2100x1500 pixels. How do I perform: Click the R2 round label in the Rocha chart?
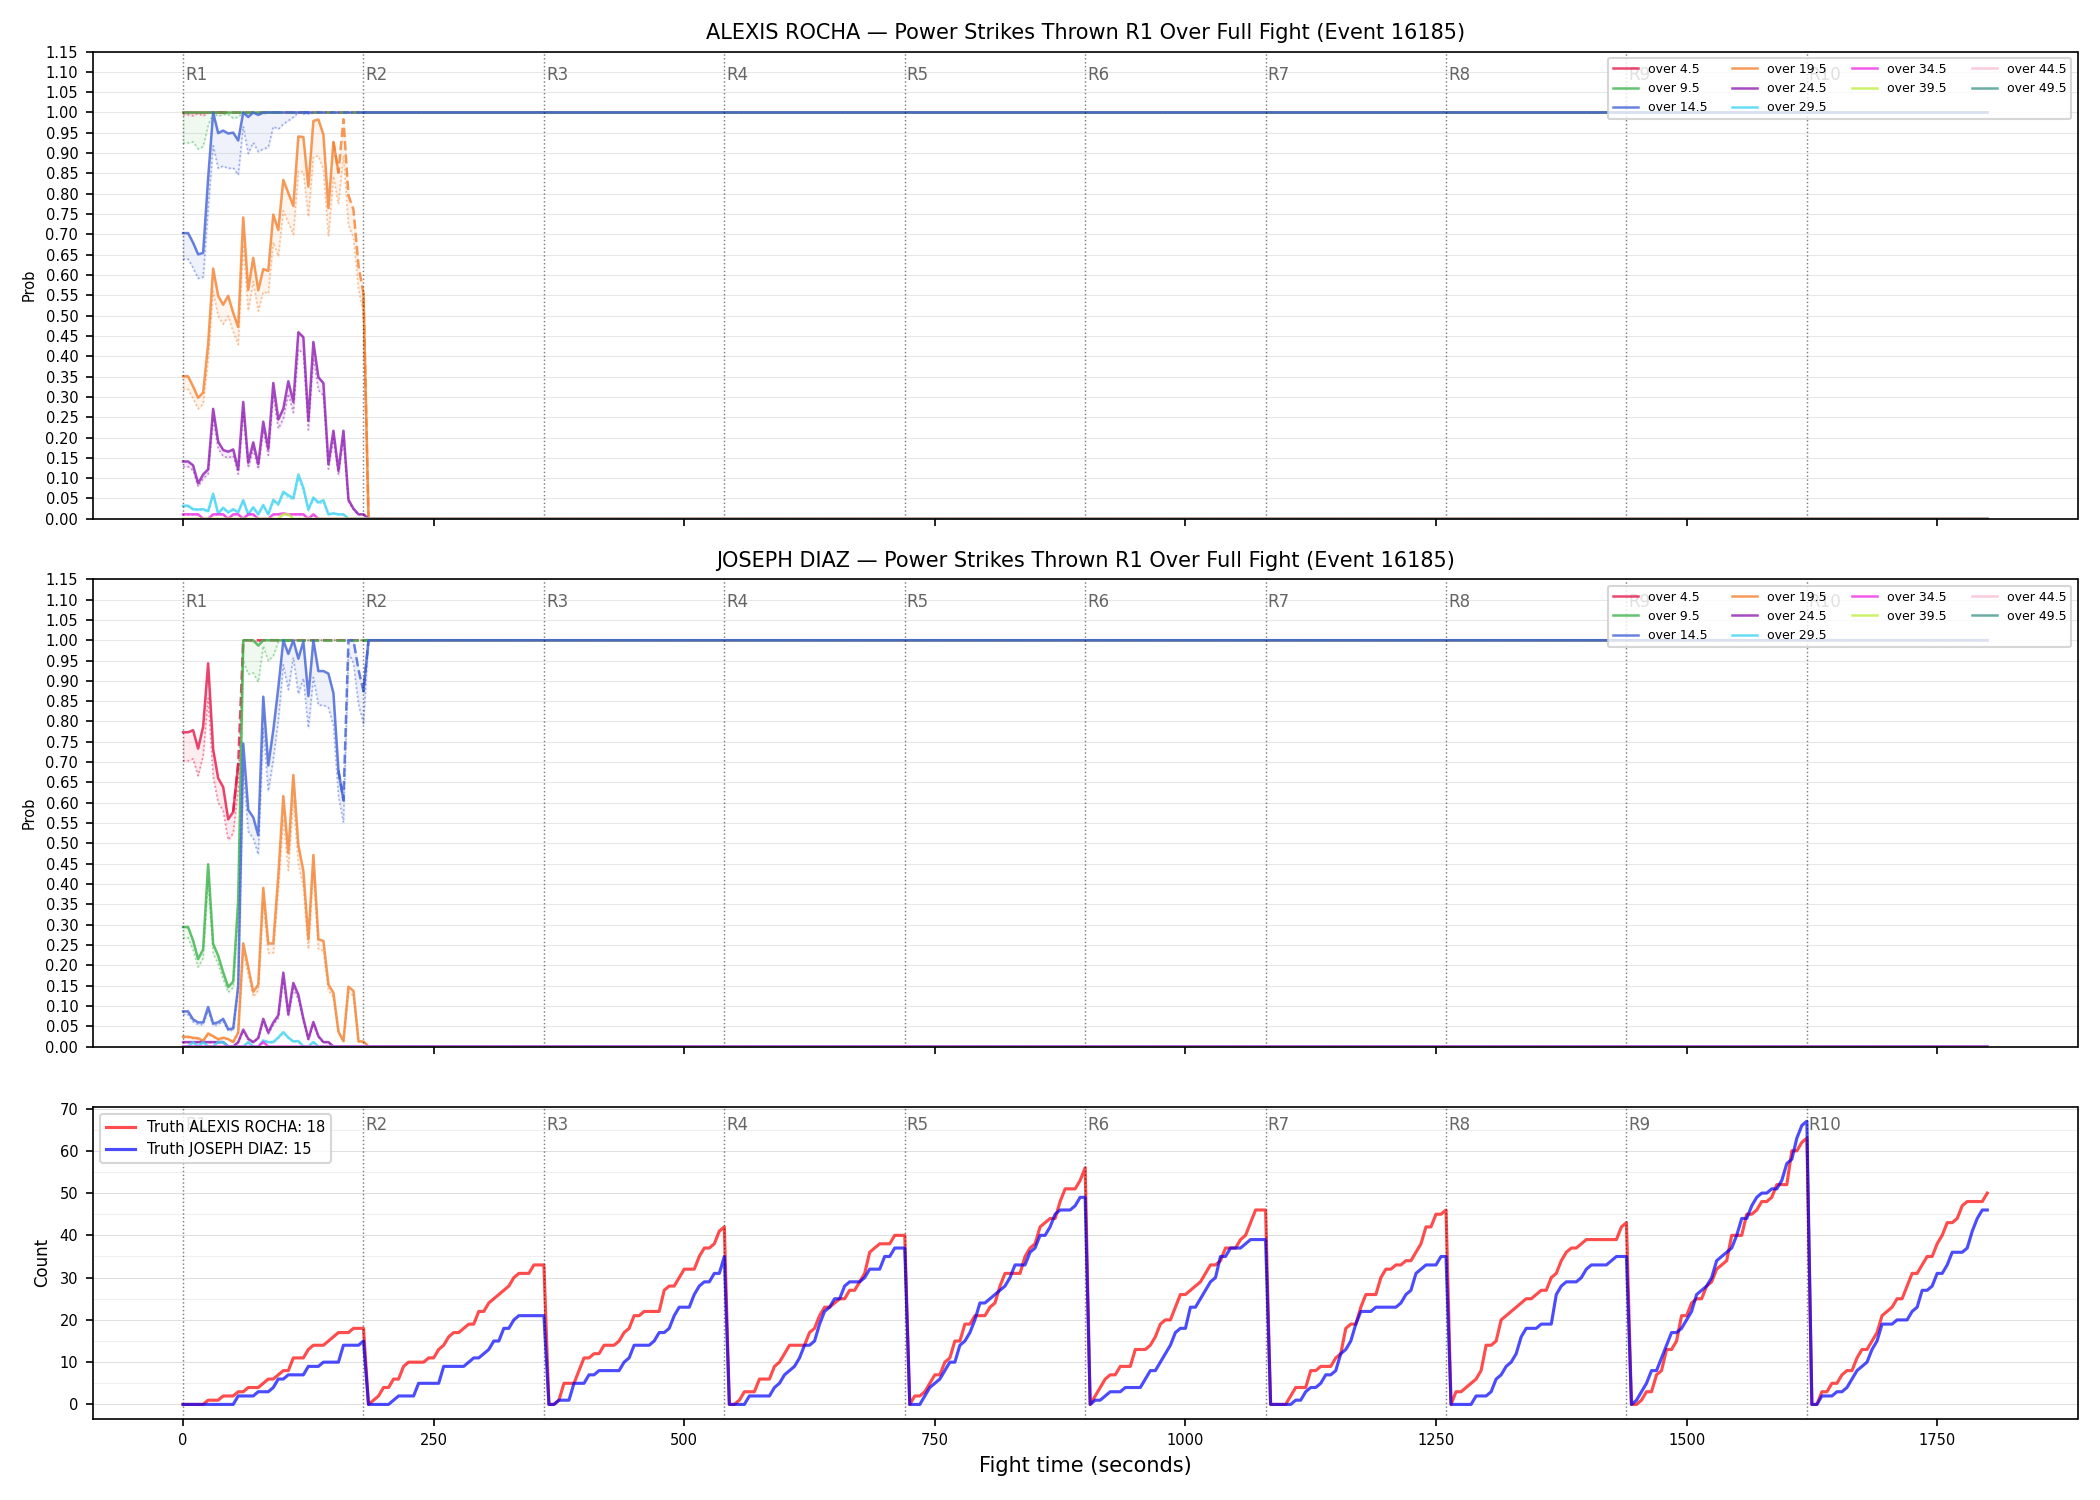pyautogui.click(x=376, y=74)
